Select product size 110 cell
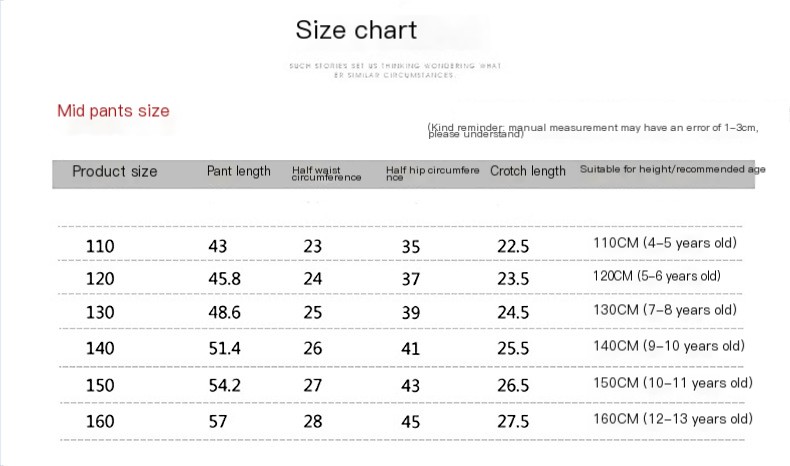 point(101,246)
